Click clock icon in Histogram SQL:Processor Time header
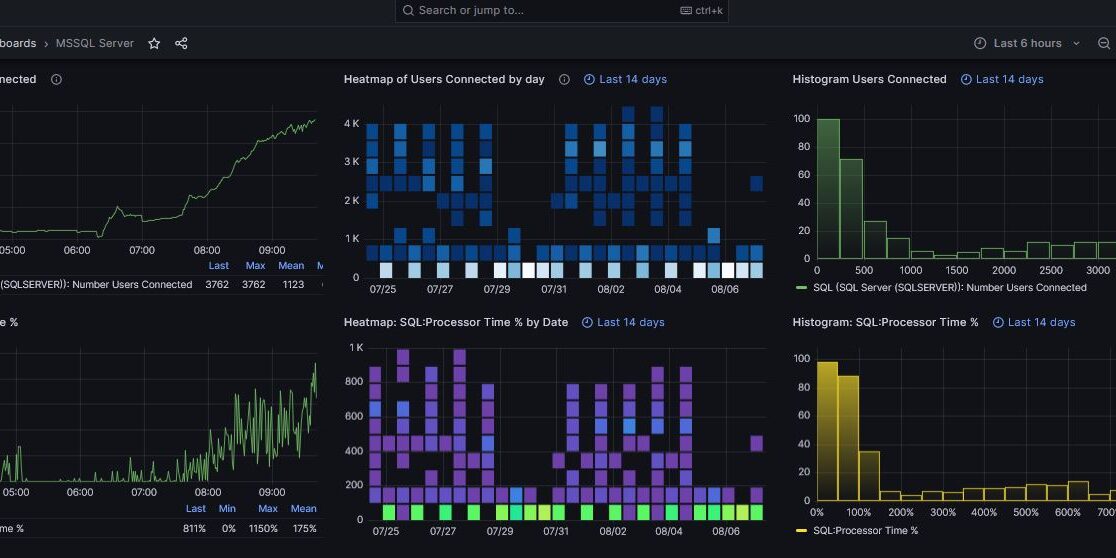This screenshot has height=558, width=1116. (x=998, y=322)
